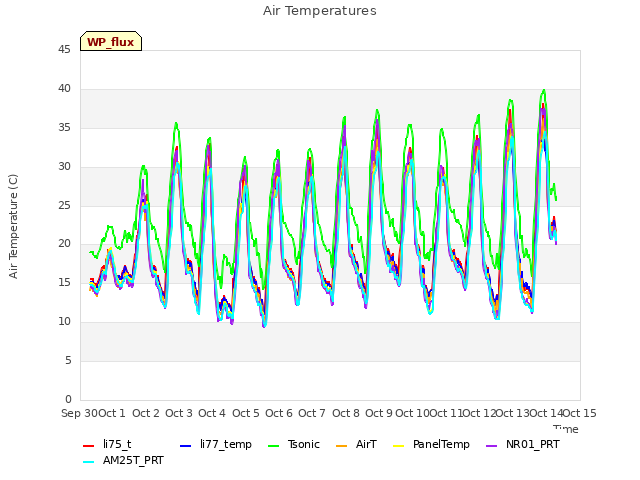
Task: Toggle the li77_temp legend entry
Action: (216, 444)
